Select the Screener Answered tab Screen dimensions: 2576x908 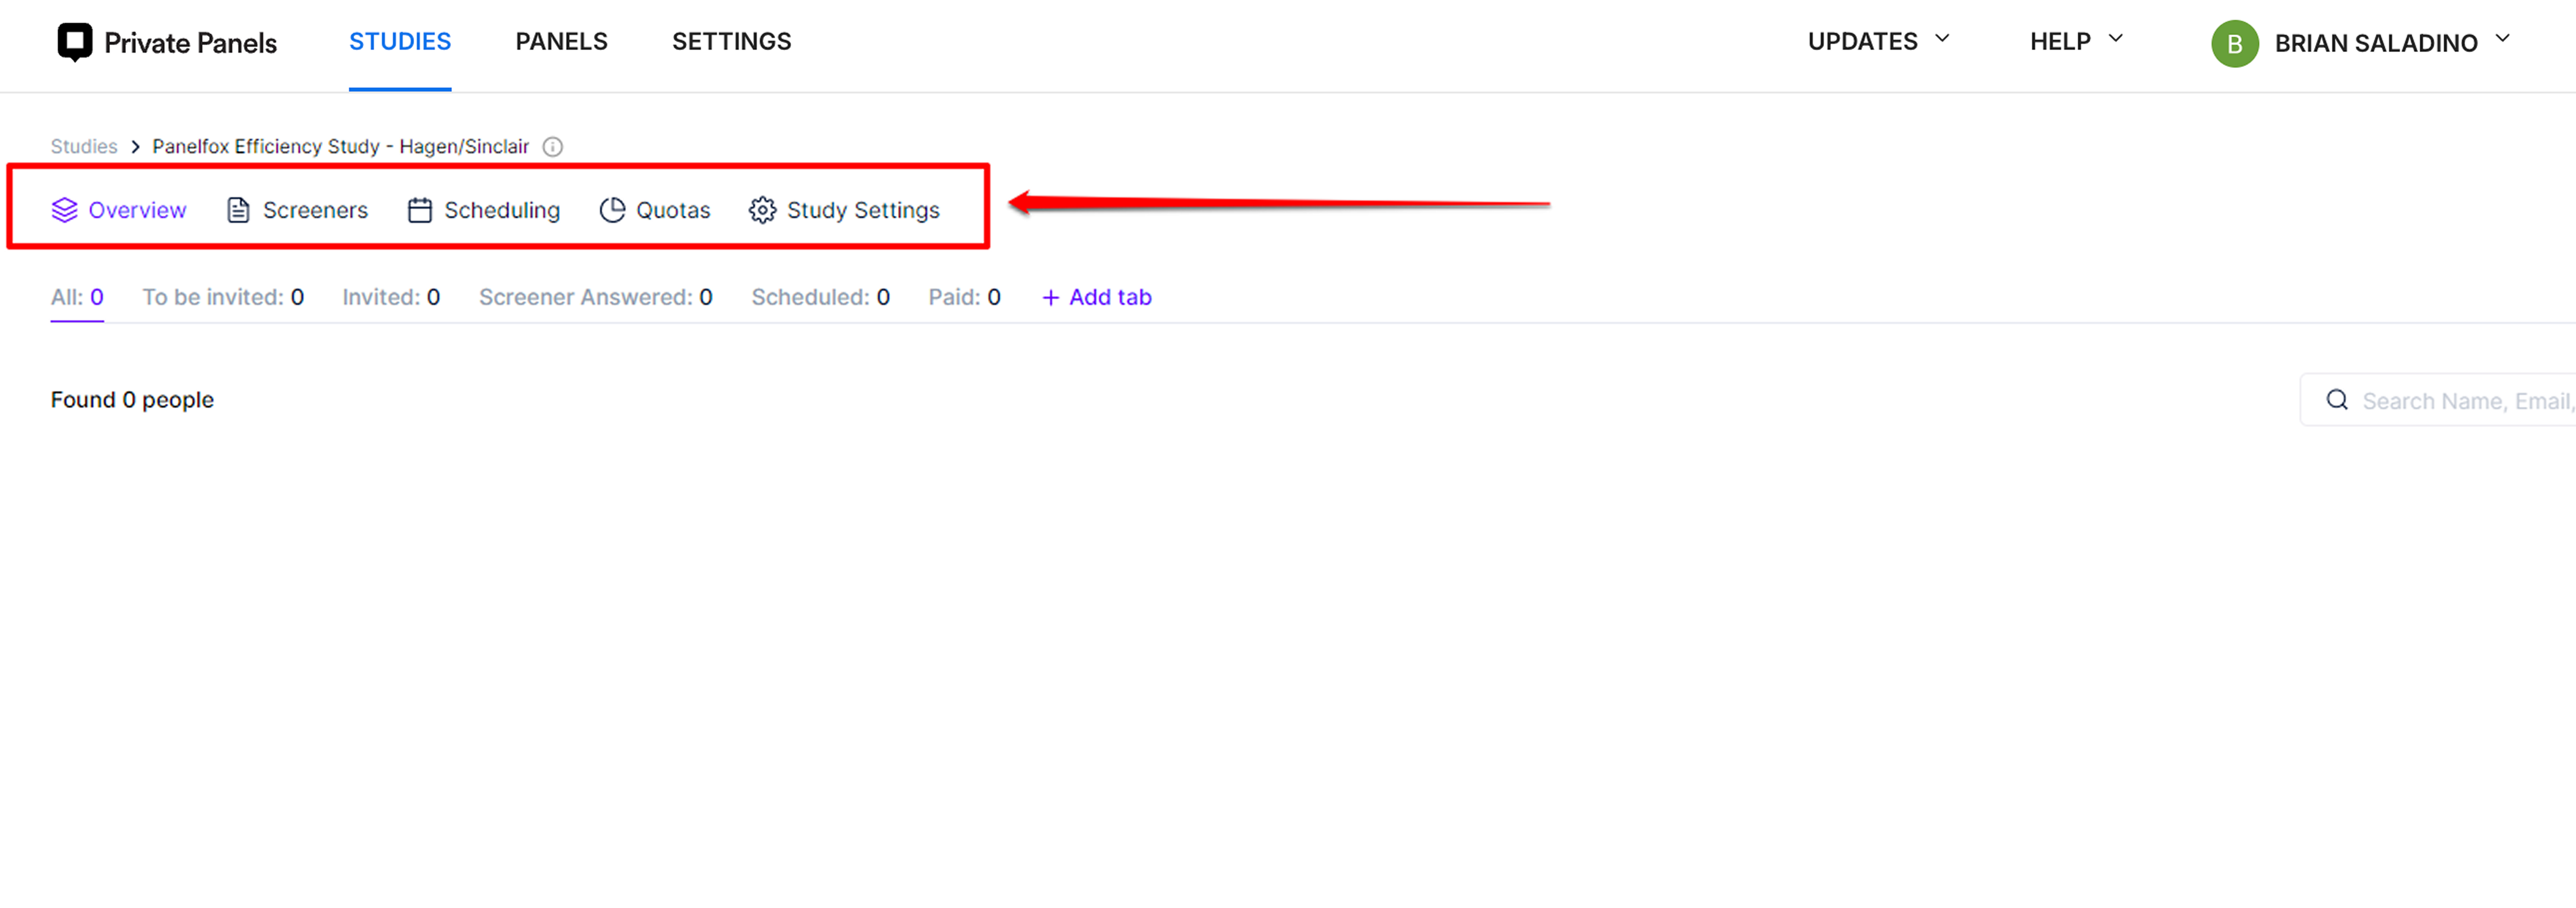[595, 297]
